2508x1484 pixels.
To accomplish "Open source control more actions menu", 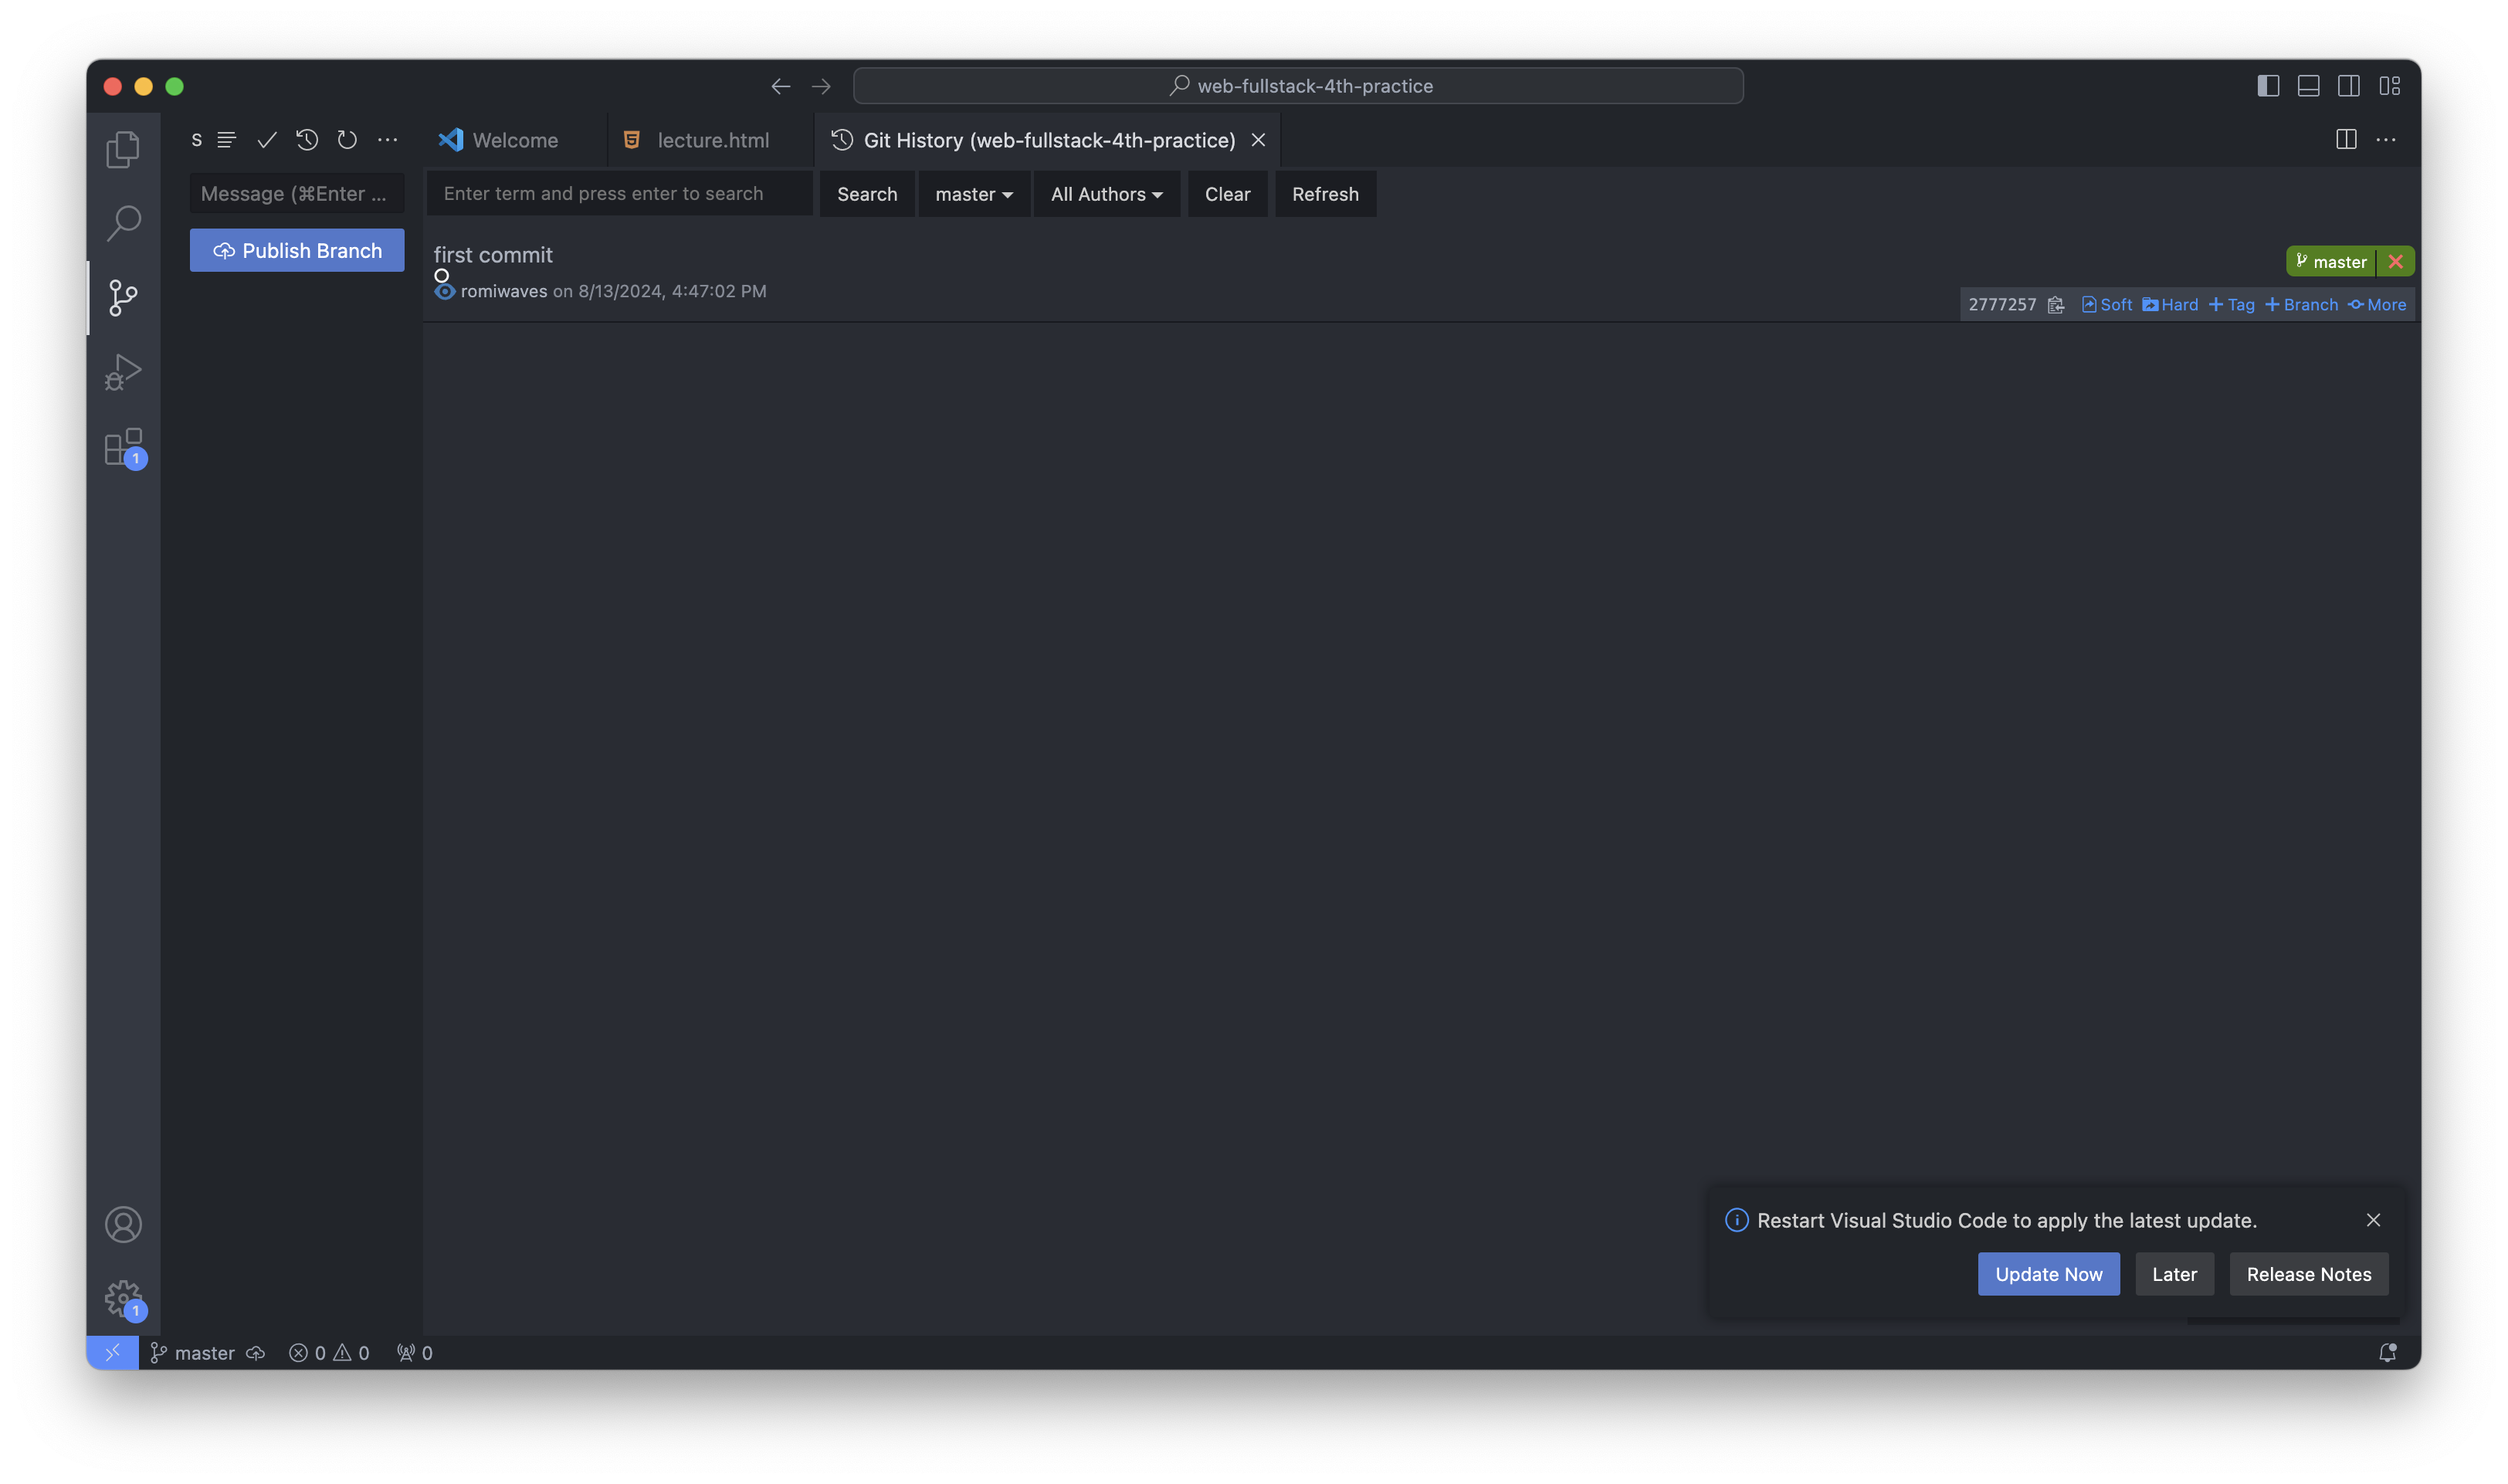I will point(387,140).
